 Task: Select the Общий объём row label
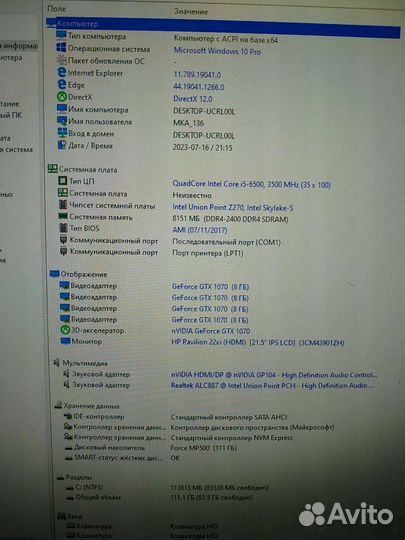(98, 497)
